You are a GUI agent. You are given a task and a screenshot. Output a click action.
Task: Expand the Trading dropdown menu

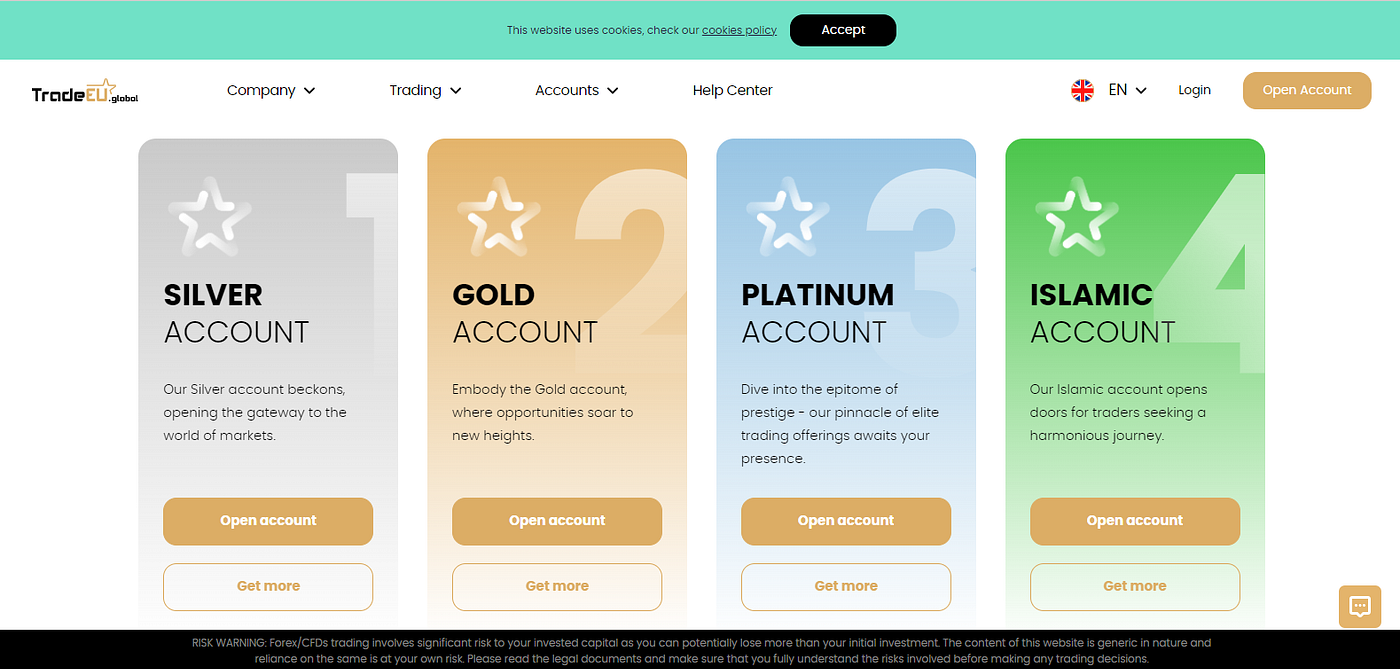(x=426, y=90)
